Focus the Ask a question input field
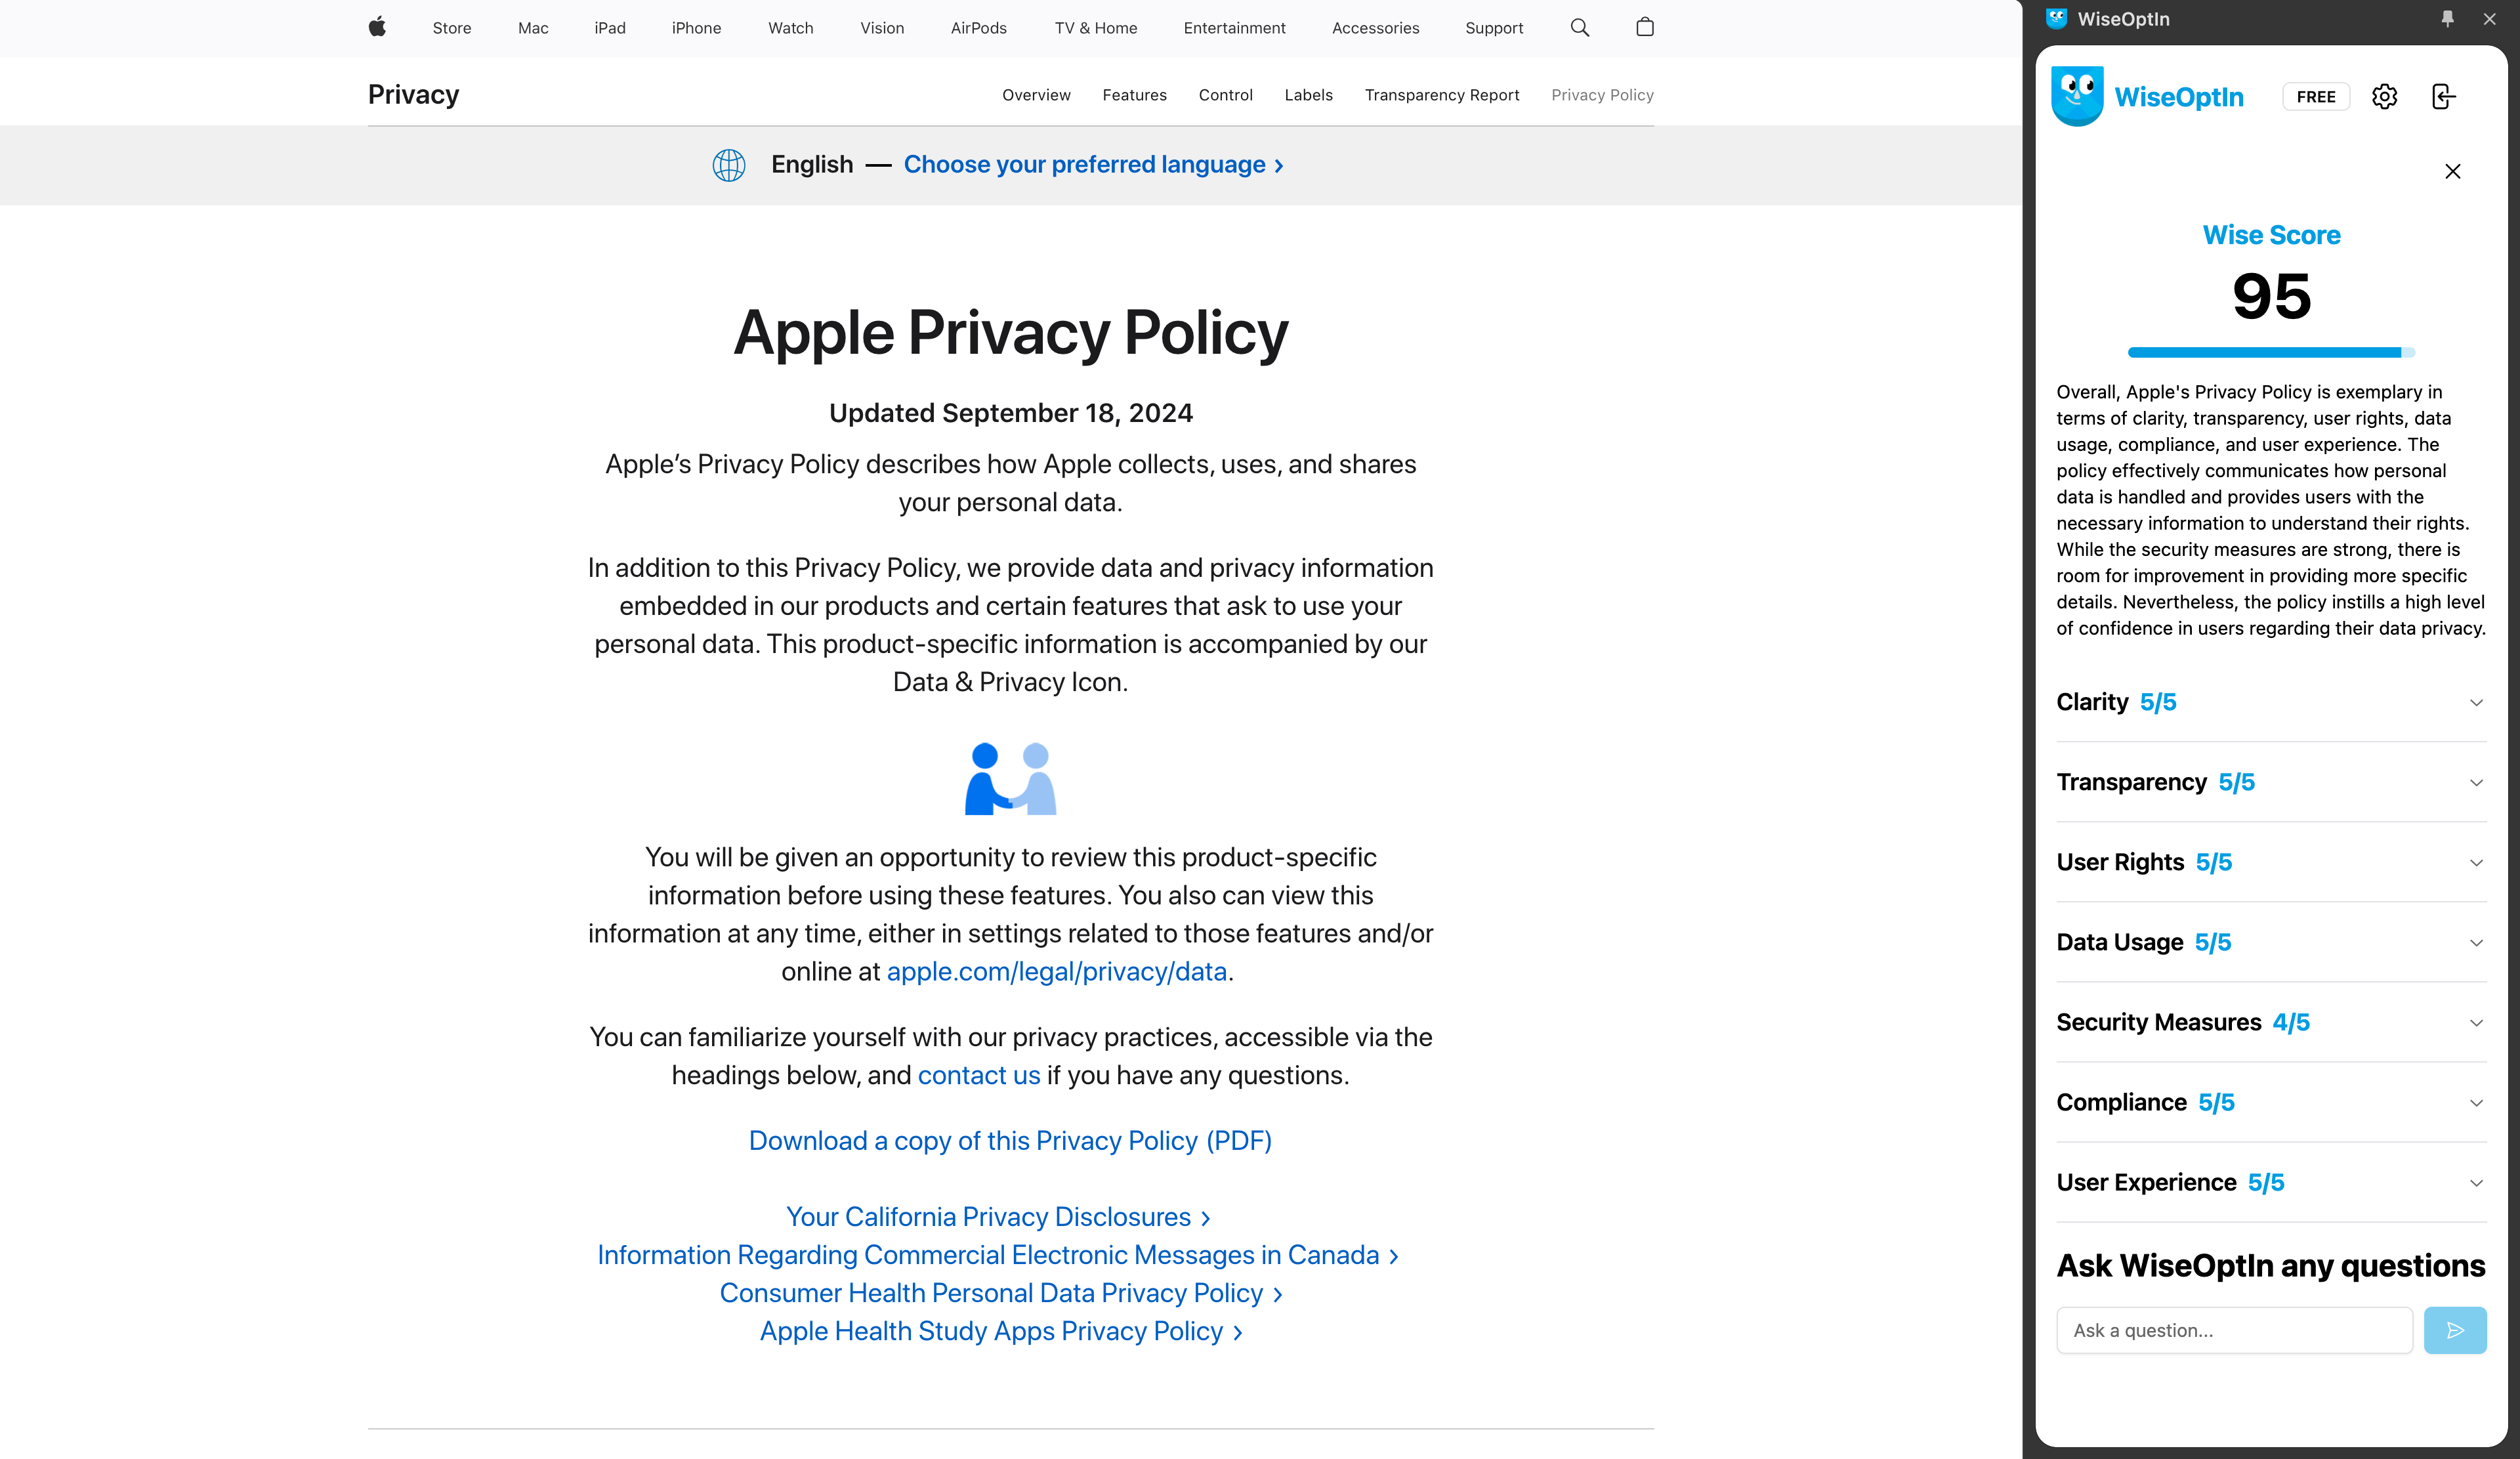 point(2234,1330)
